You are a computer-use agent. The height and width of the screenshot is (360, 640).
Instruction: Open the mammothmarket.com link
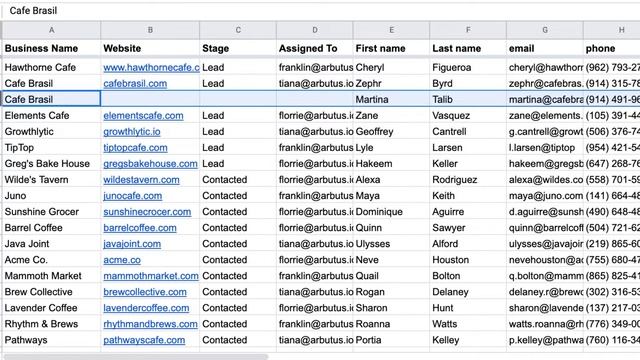[151, 276]
